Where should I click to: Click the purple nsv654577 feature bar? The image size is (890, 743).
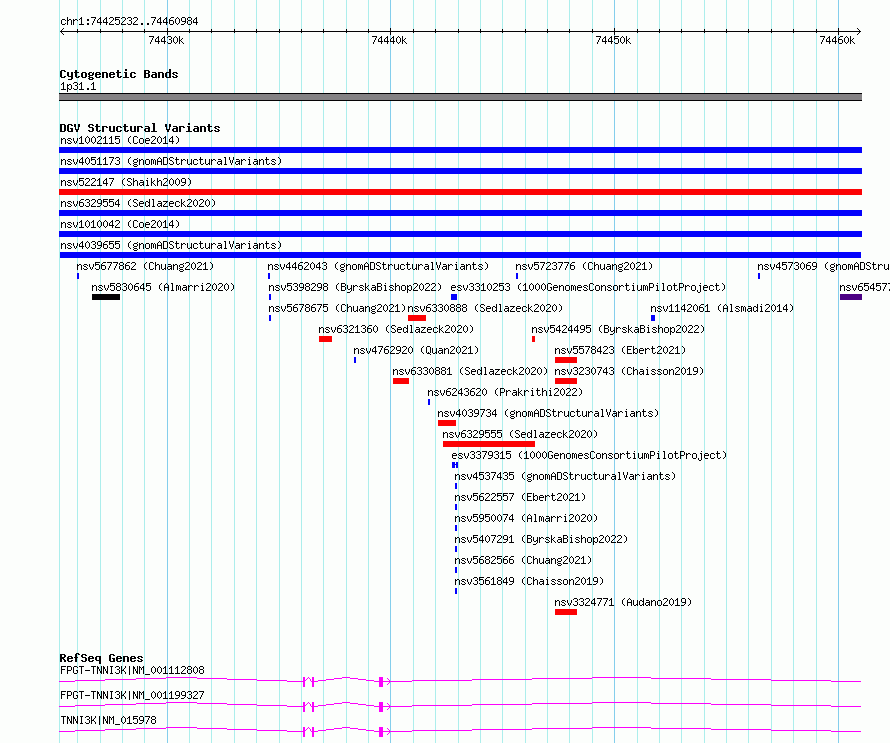(851, 297)
